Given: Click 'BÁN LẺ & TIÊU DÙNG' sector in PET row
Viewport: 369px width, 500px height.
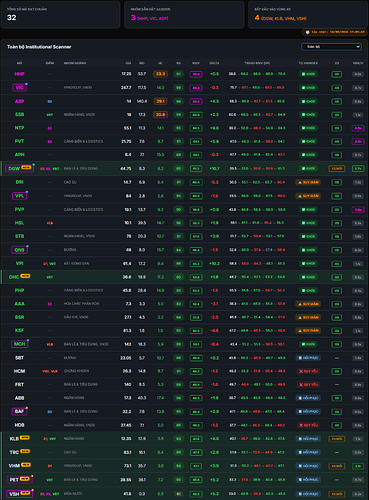Looking at the screenshot, I should (81, 480).
